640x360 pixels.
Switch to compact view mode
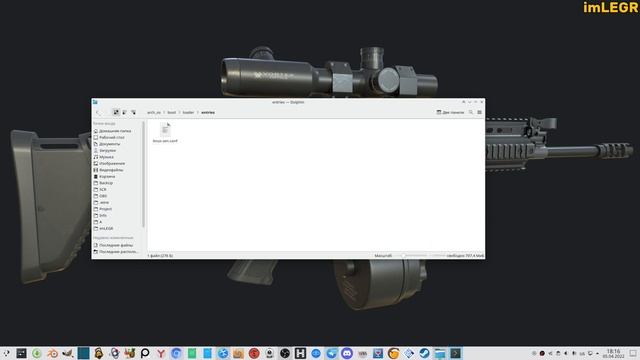[x=125, y=112]
